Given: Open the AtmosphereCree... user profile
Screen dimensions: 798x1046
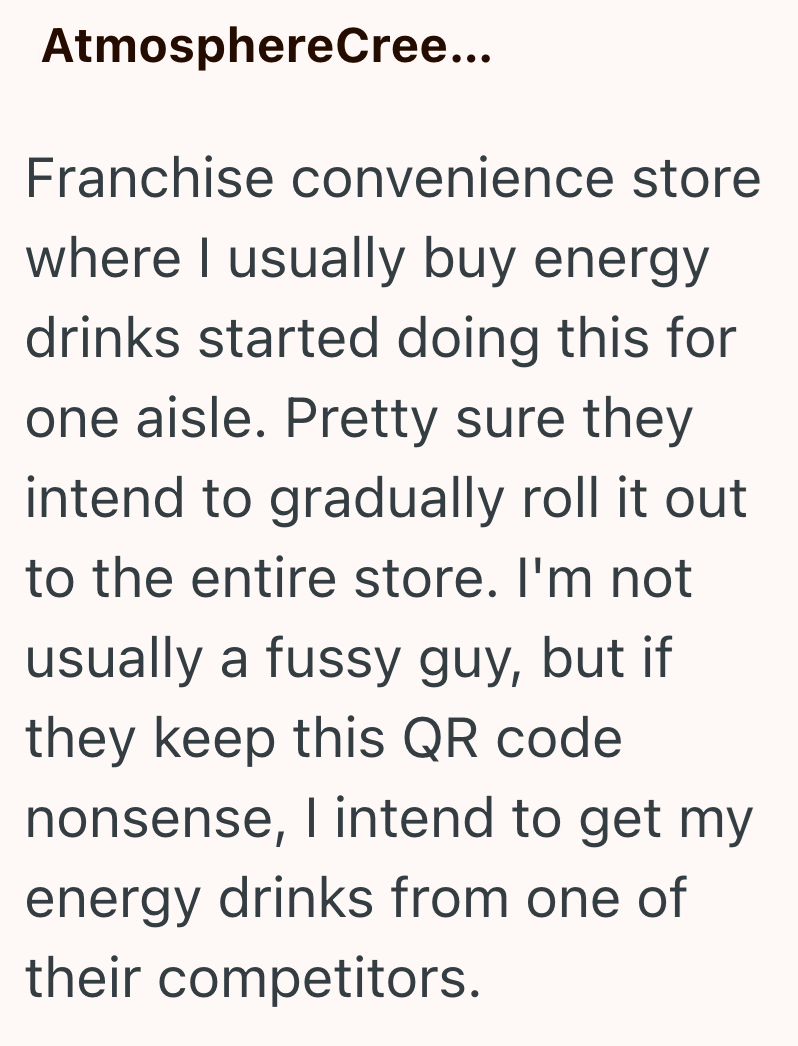Looking at the screenshot, I should point(266,48).
